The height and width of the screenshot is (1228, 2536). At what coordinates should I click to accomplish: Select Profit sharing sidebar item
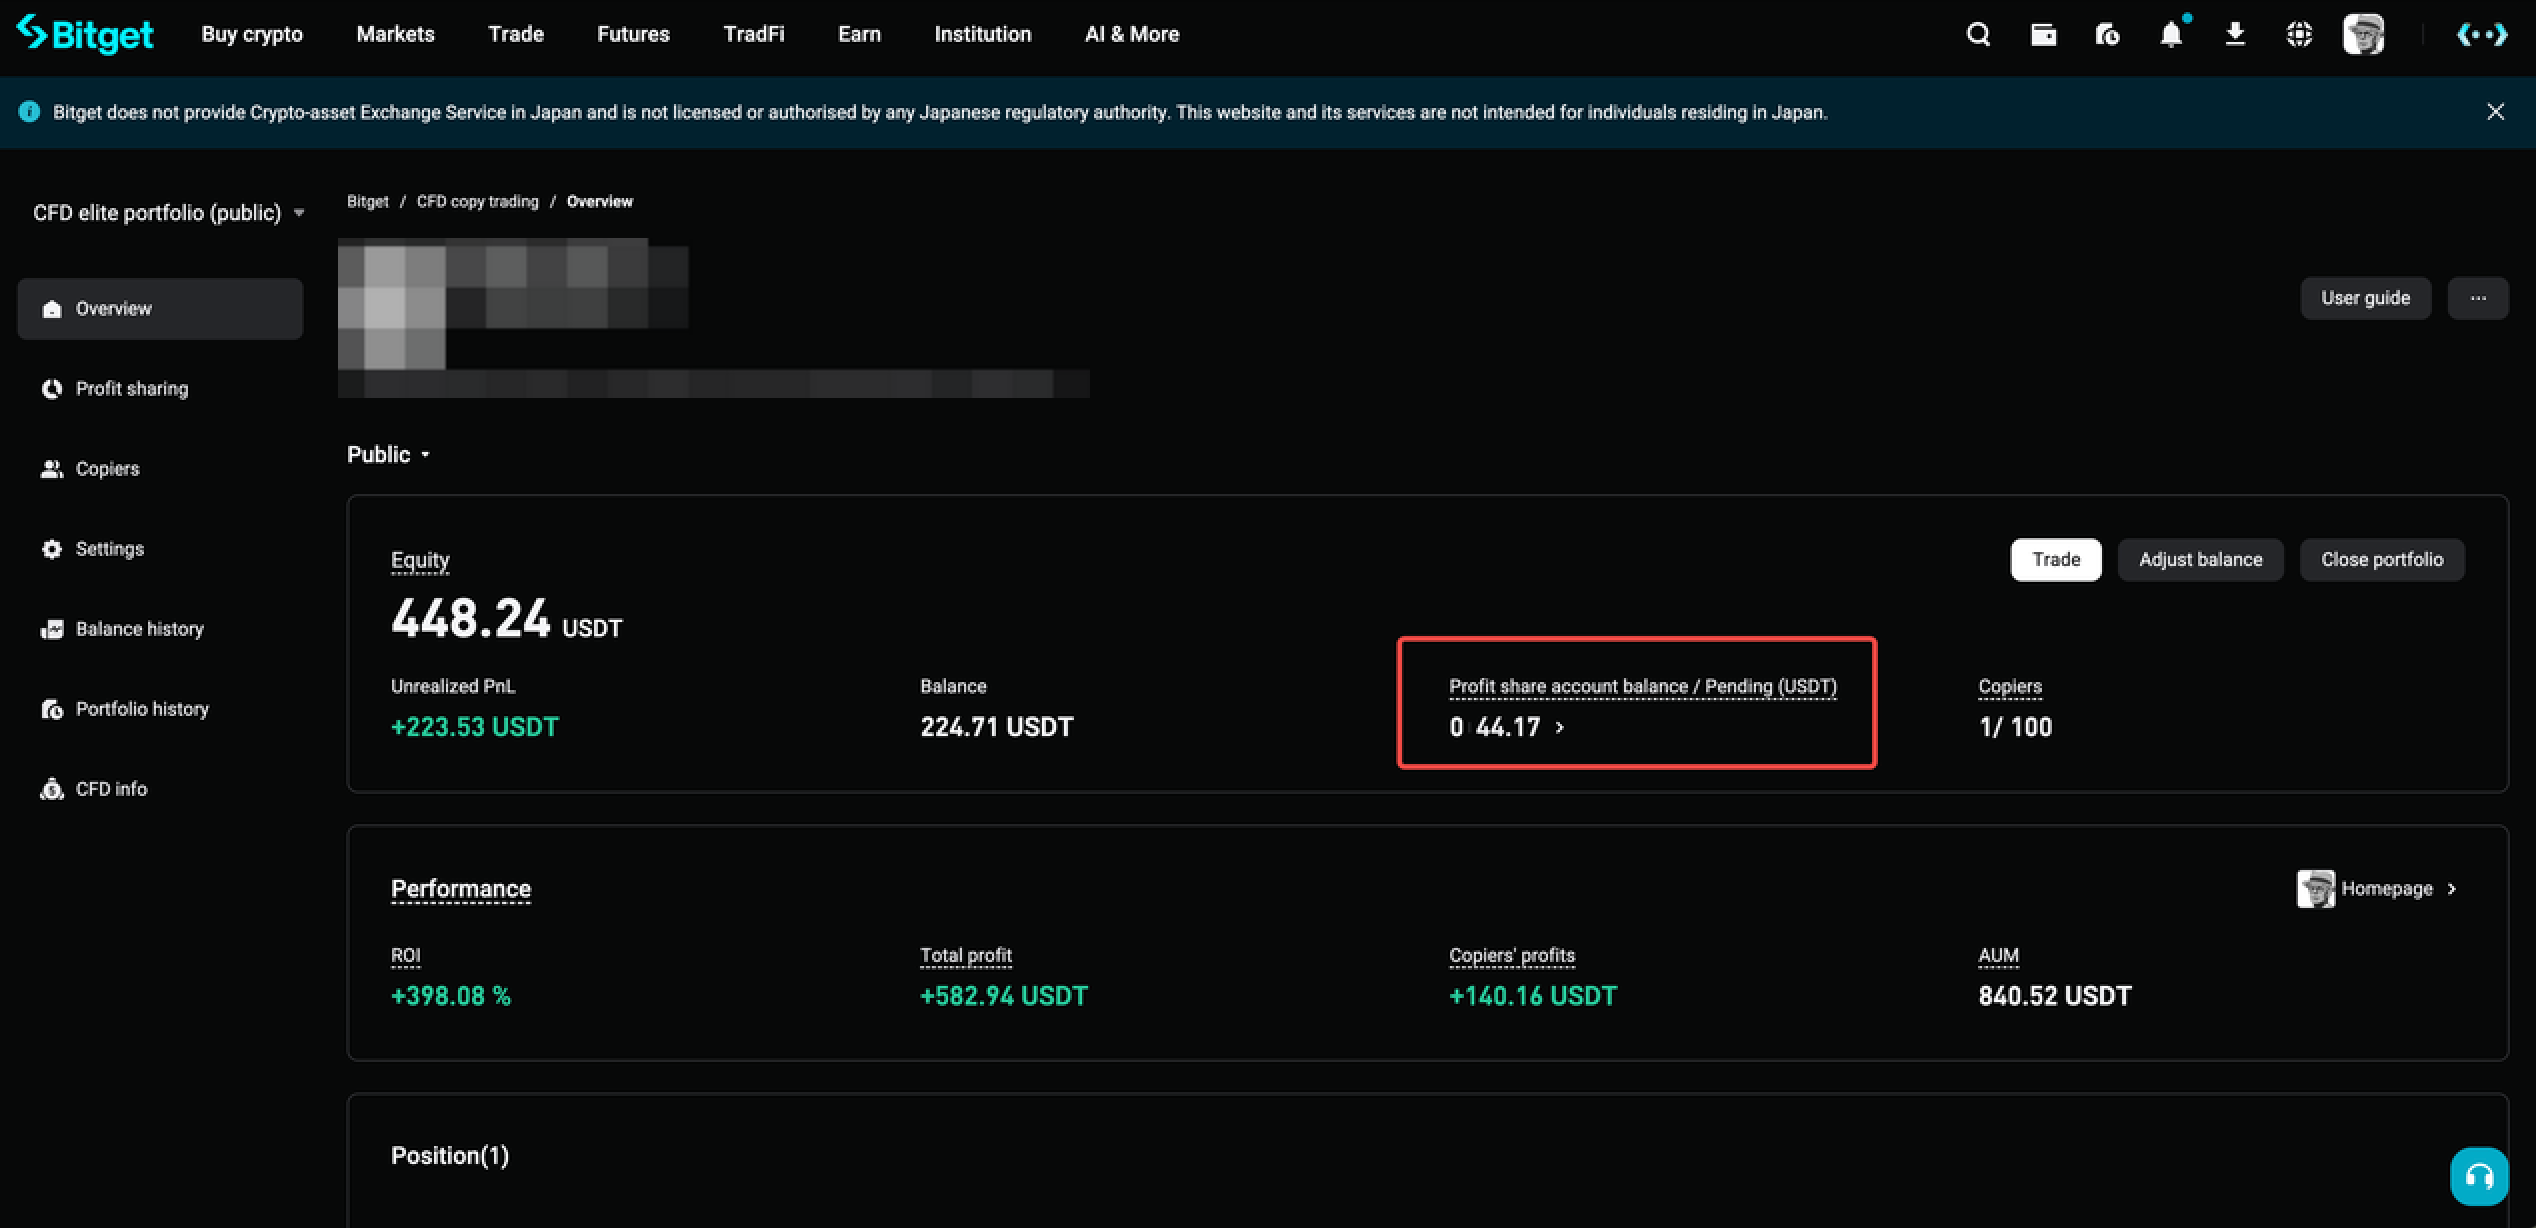[160, 389]
